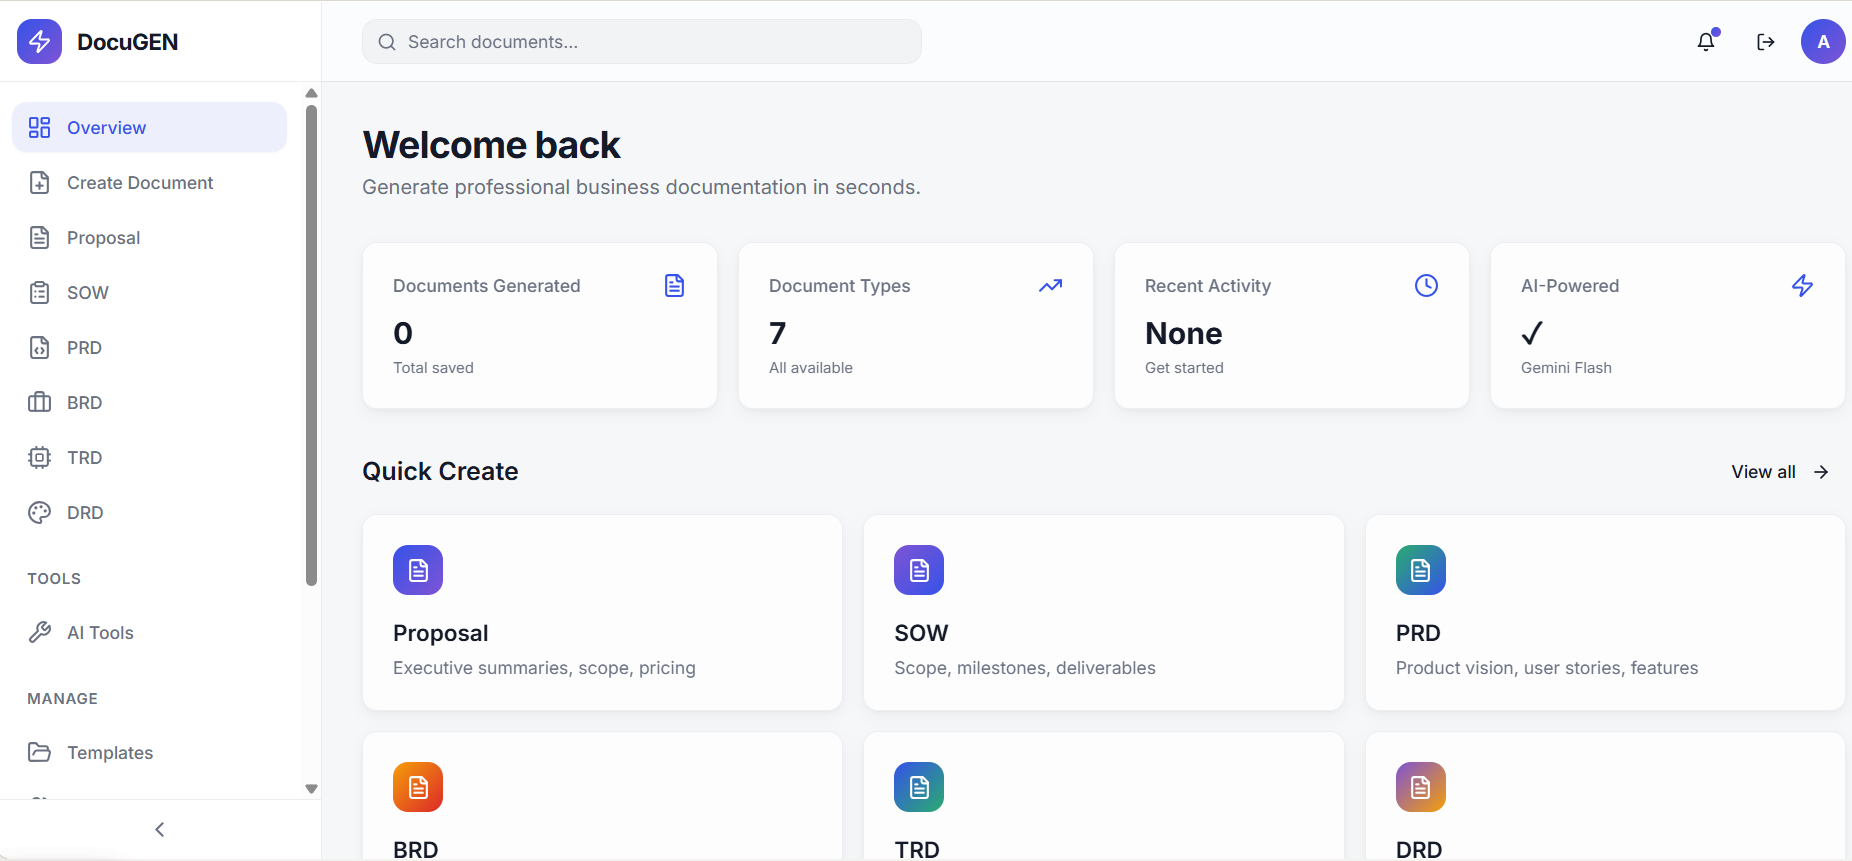
Task: Open the SOW quick create card
Action: [x=1103, y=612]
